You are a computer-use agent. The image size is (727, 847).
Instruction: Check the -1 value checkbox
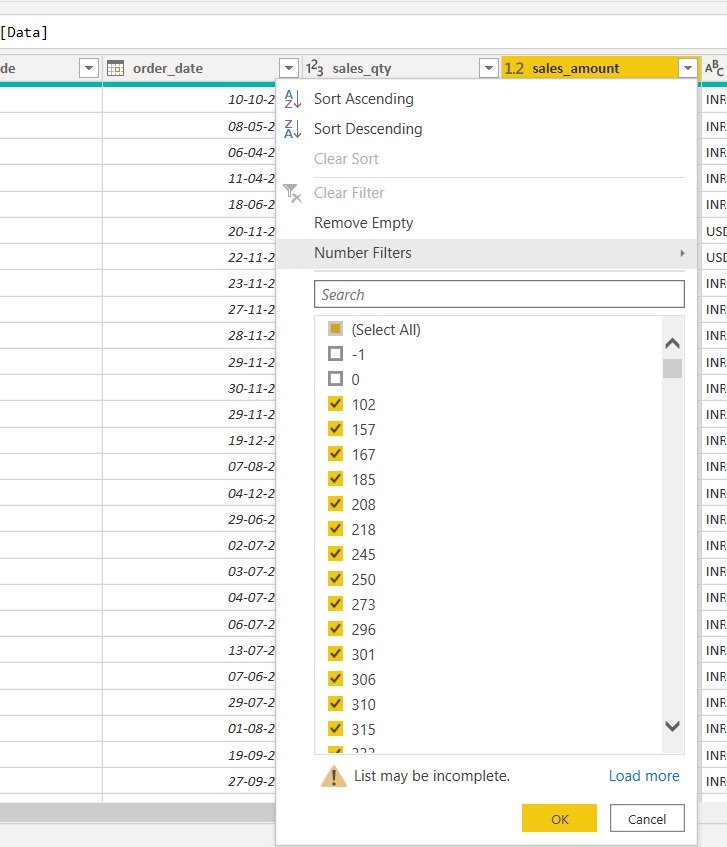tap(335, 354)
